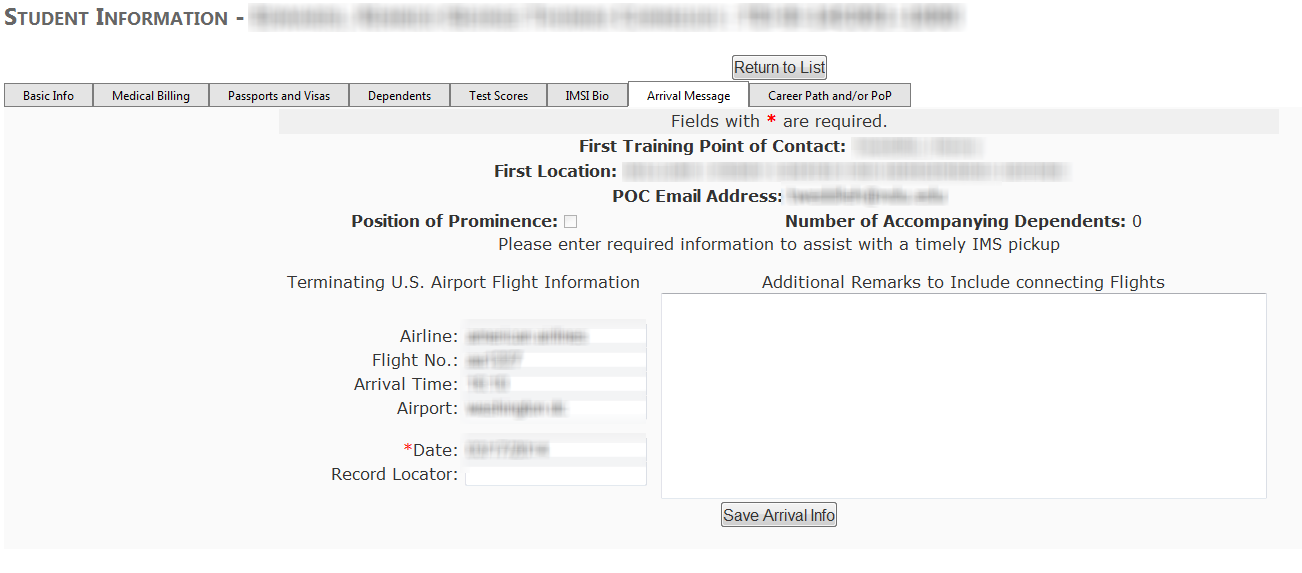
Task: Open the IMSI Bio tab
Action: point(587,96)
